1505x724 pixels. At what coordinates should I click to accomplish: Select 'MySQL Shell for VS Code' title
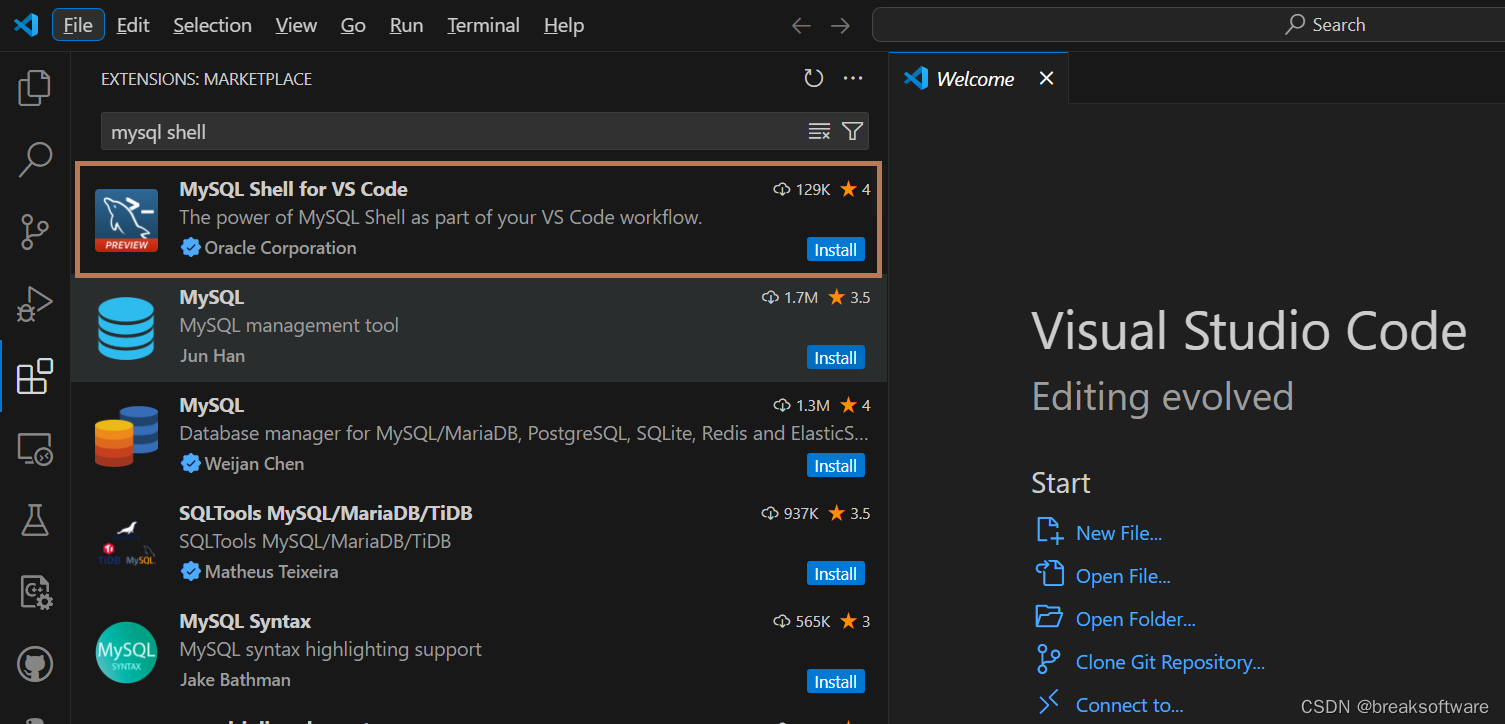coord(293,189)
